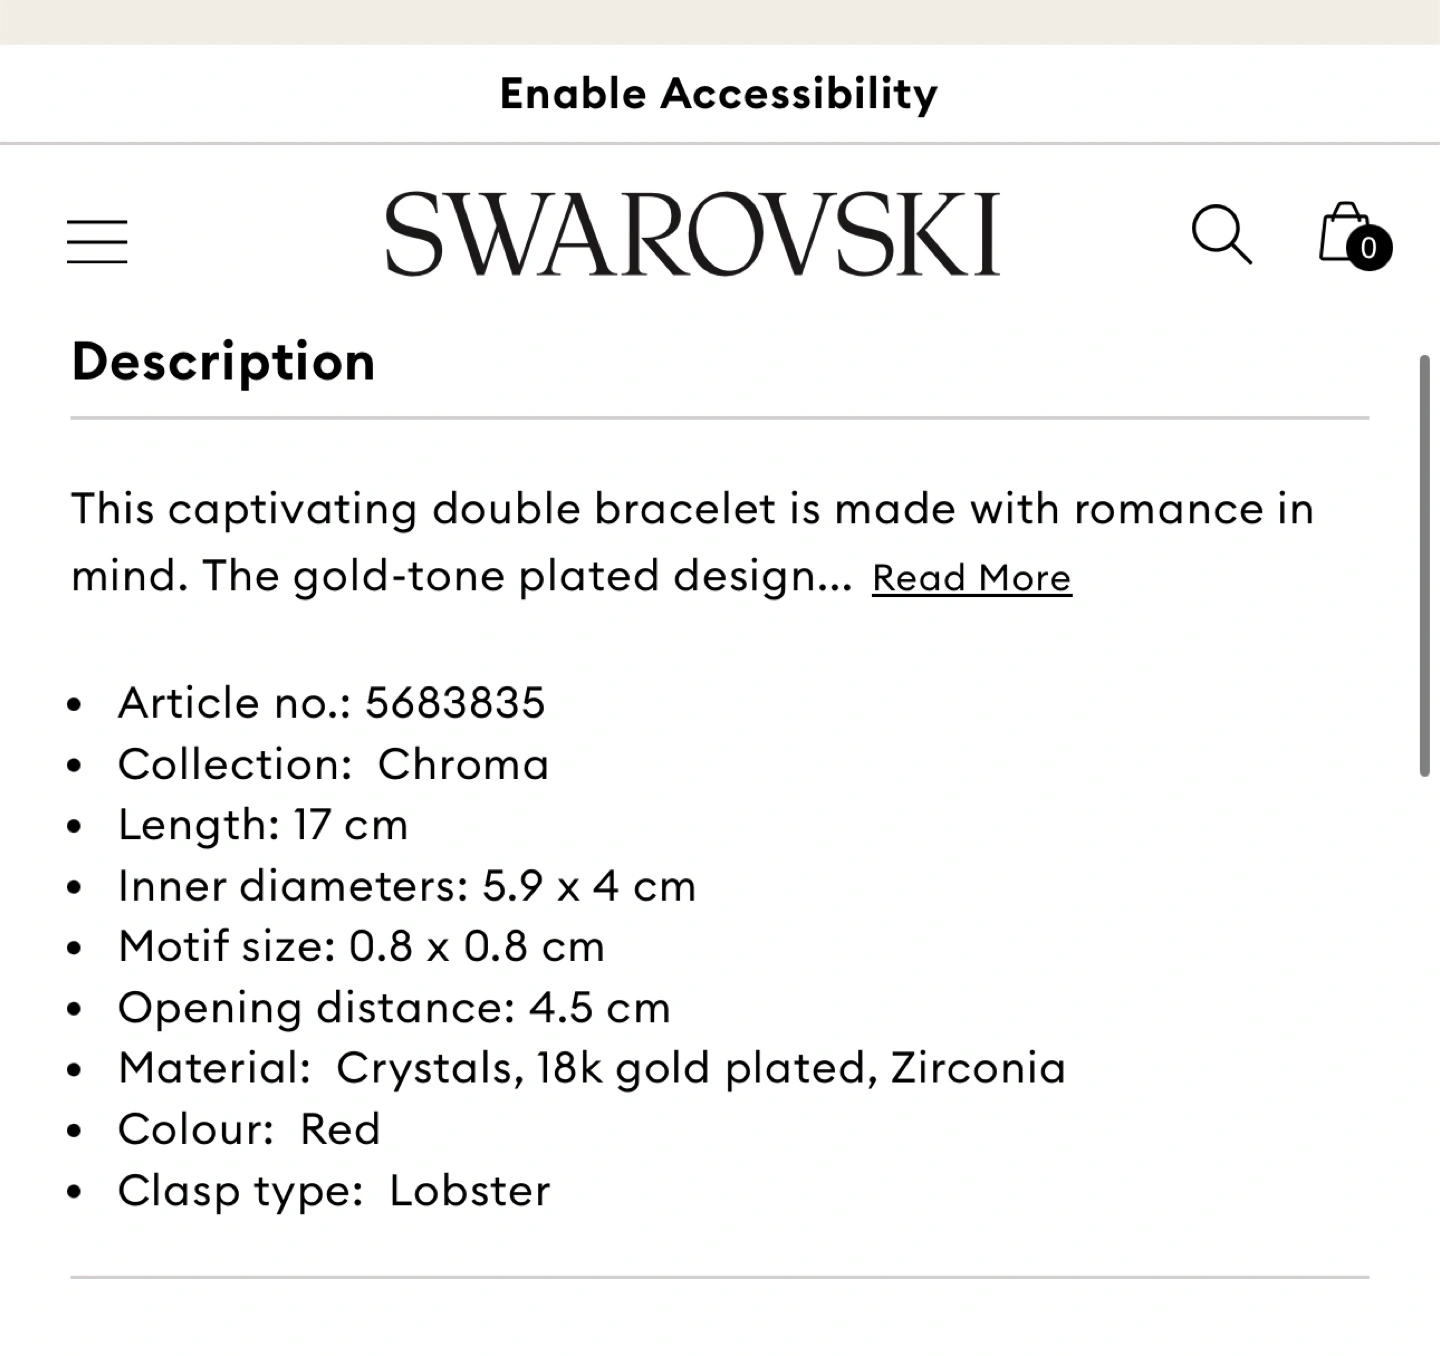Image resolution: width=1440 pixels, height=1356 pixels.
Task: Click the vertical page scrollbar
Action: pos(1425,565)
